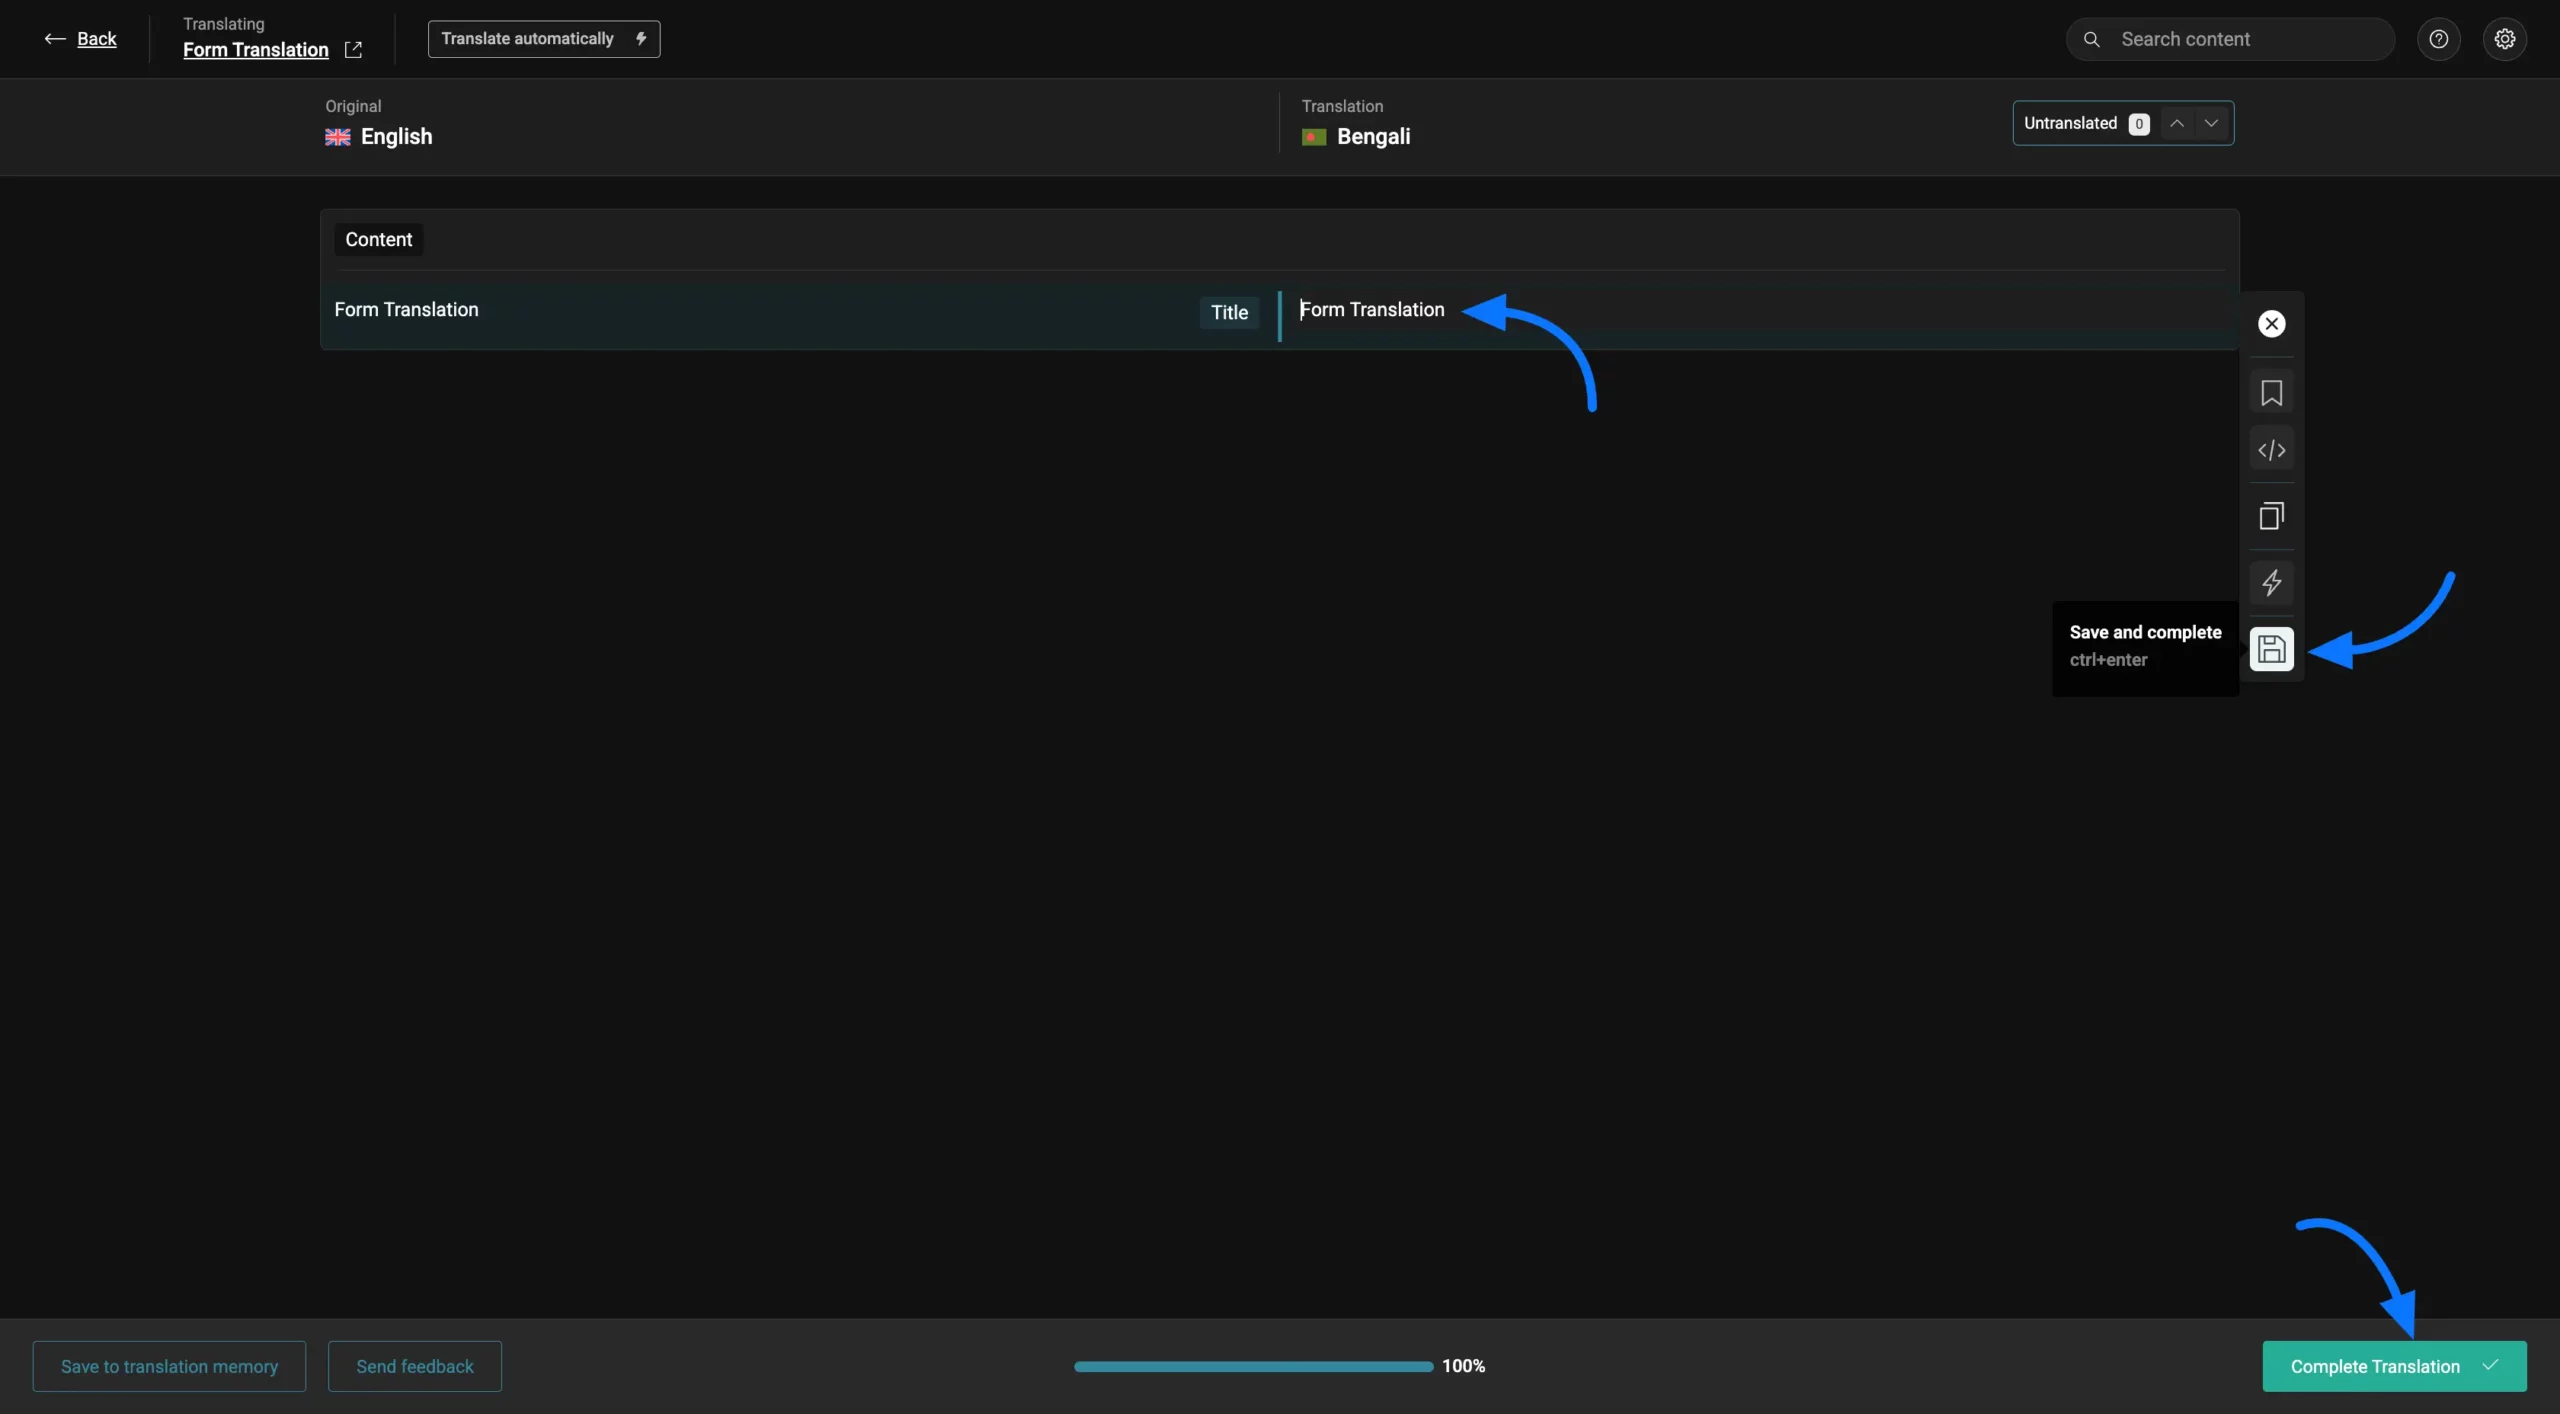2560x1414 pixels.
Task: Open Form Translation external link icon
Action: (353, 50)
